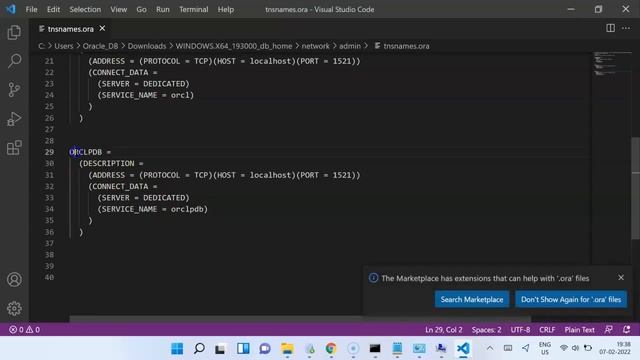Open Windows taskbar search
The width and height of the screenshot is (640, 360).
tap(199, 349)
